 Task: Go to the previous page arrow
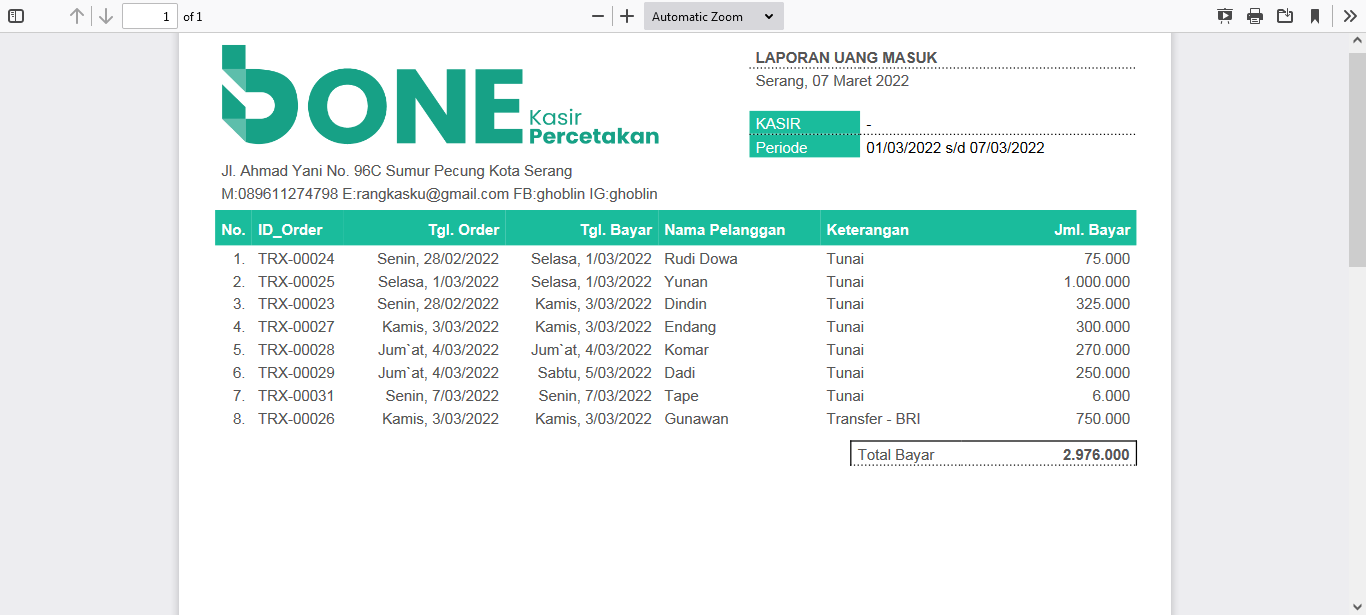[77, 16]
